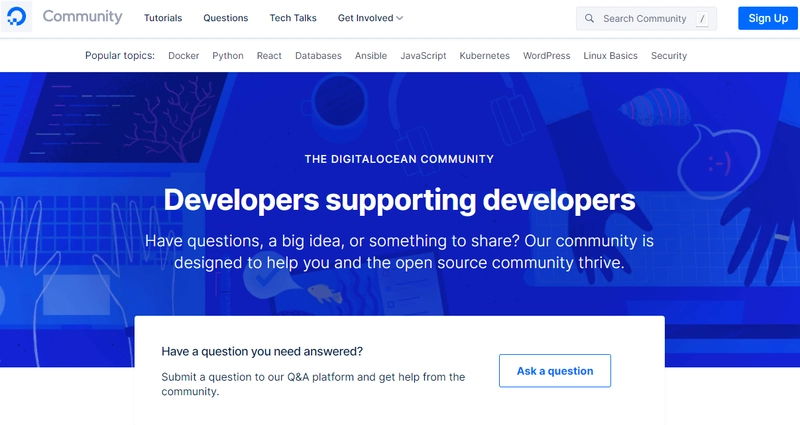Image resolution: width=800 pixels, height=425 pixels.
Task: Go to Tech Talks
Action: (x=293, y=18)
